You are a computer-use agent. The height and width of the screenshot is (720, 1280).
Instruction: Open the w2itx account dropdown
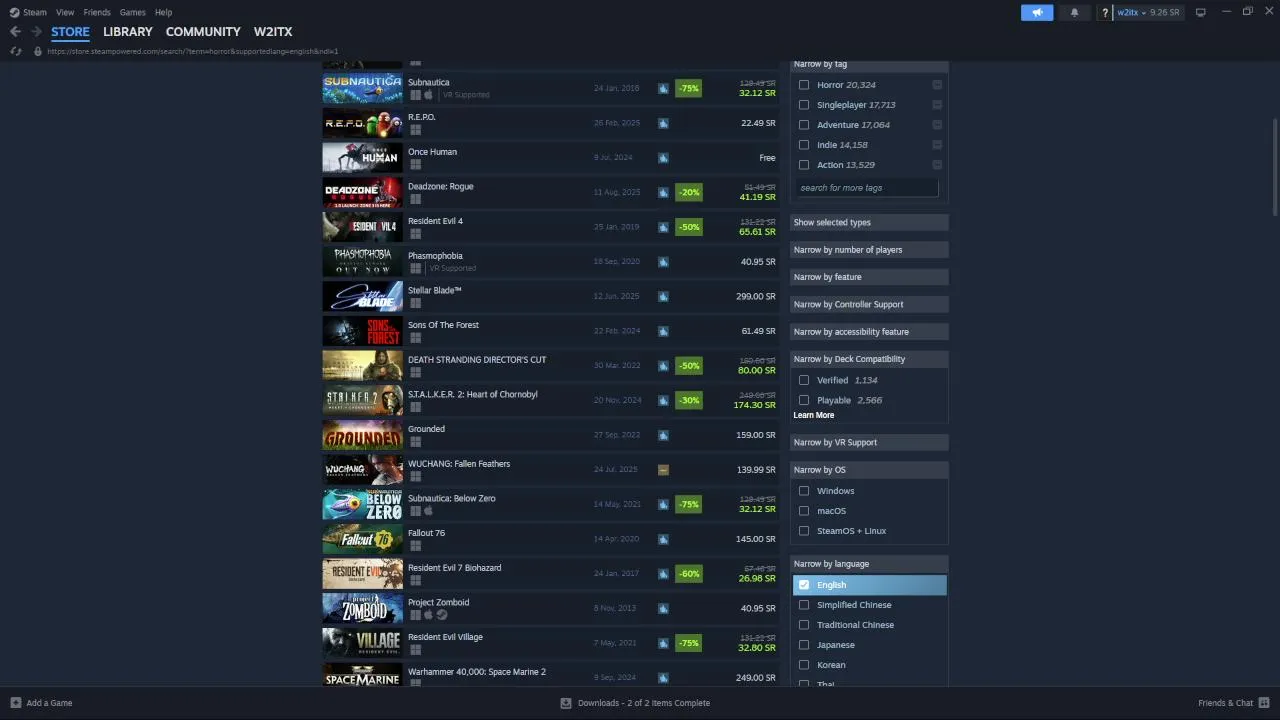point(1148,12)
